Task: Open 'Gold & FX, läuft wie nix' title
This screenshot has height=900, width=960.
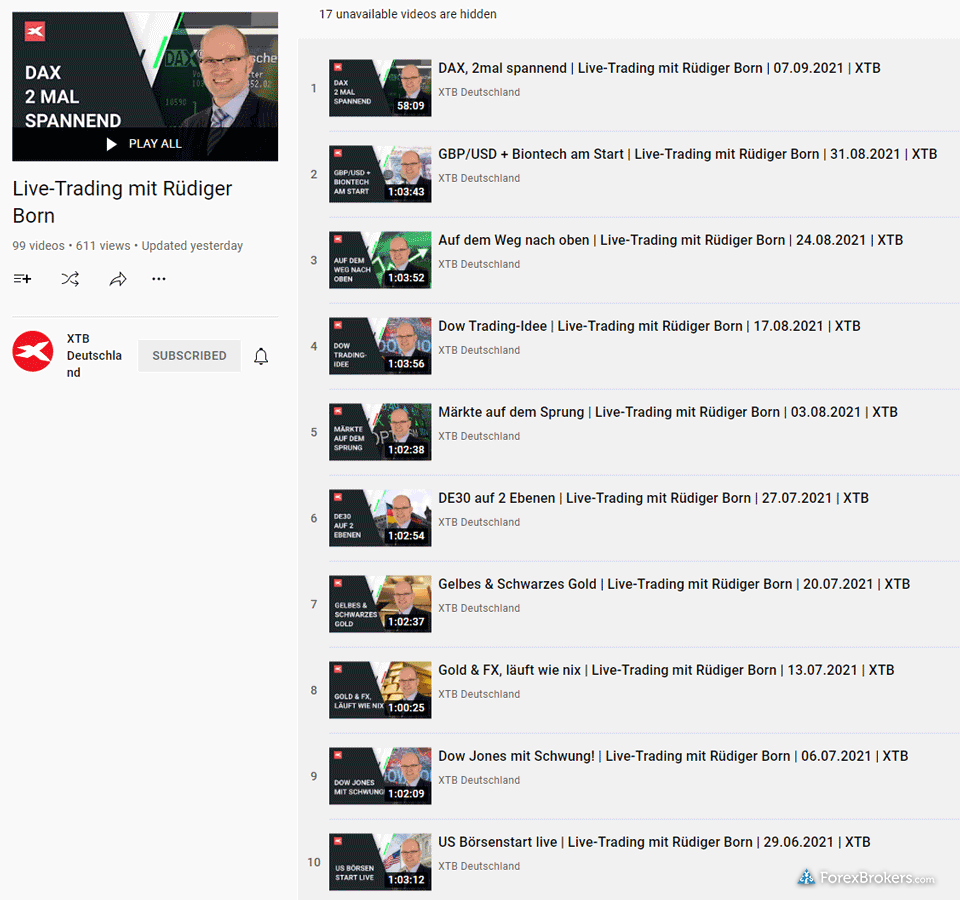Action: [x=666, y=670]
